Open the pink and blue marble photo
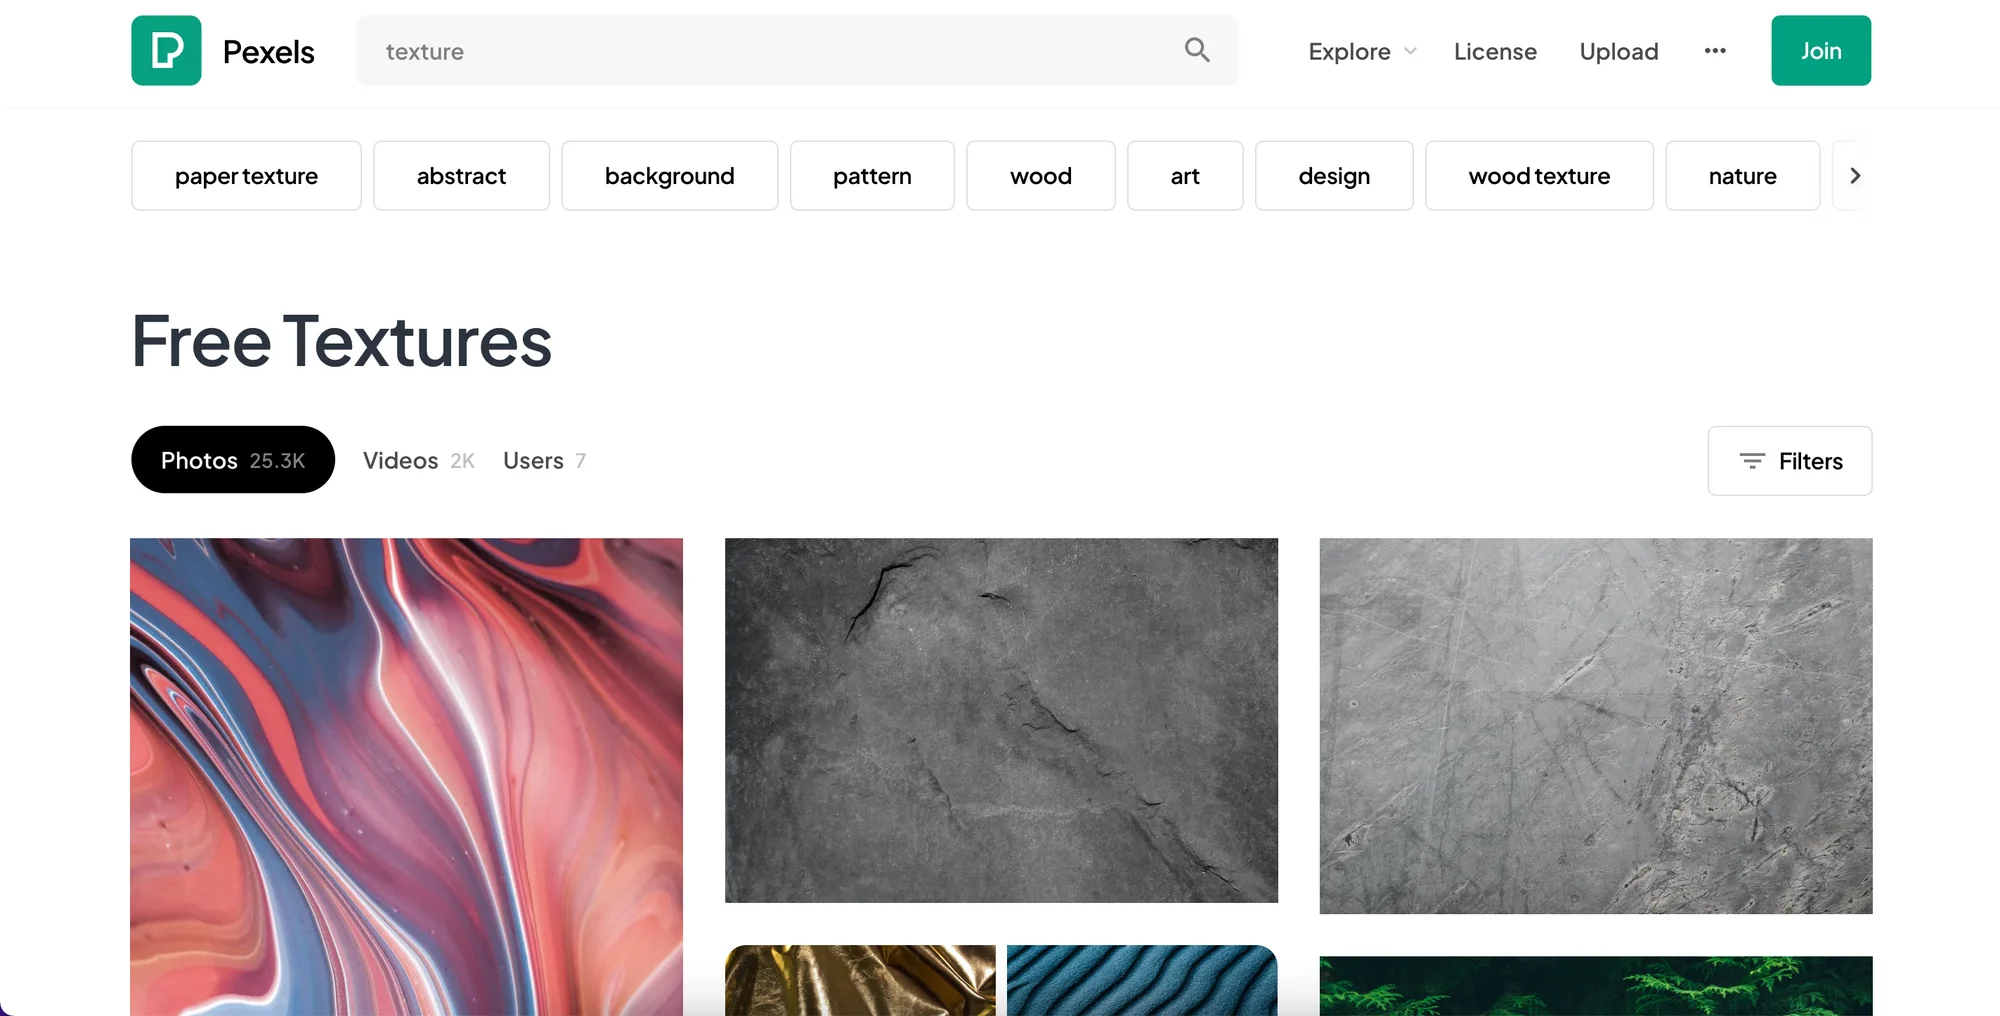The height and width of the screenshot is (1016, 2000). coord(406,776)
